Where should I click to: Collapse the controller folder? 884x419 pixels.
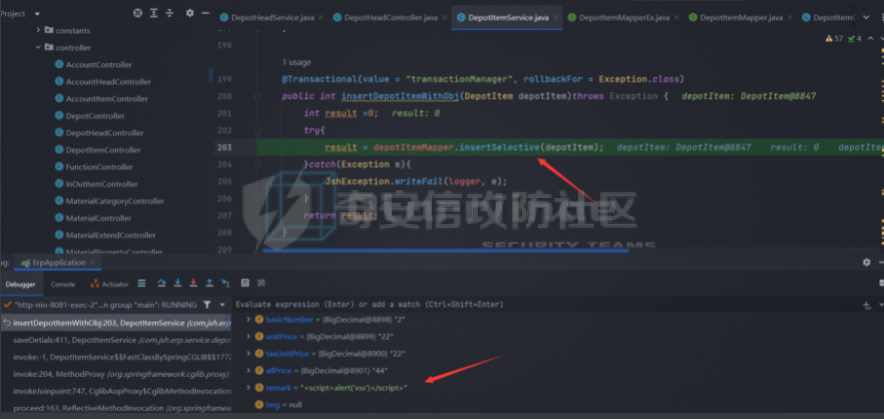(38, 47)
